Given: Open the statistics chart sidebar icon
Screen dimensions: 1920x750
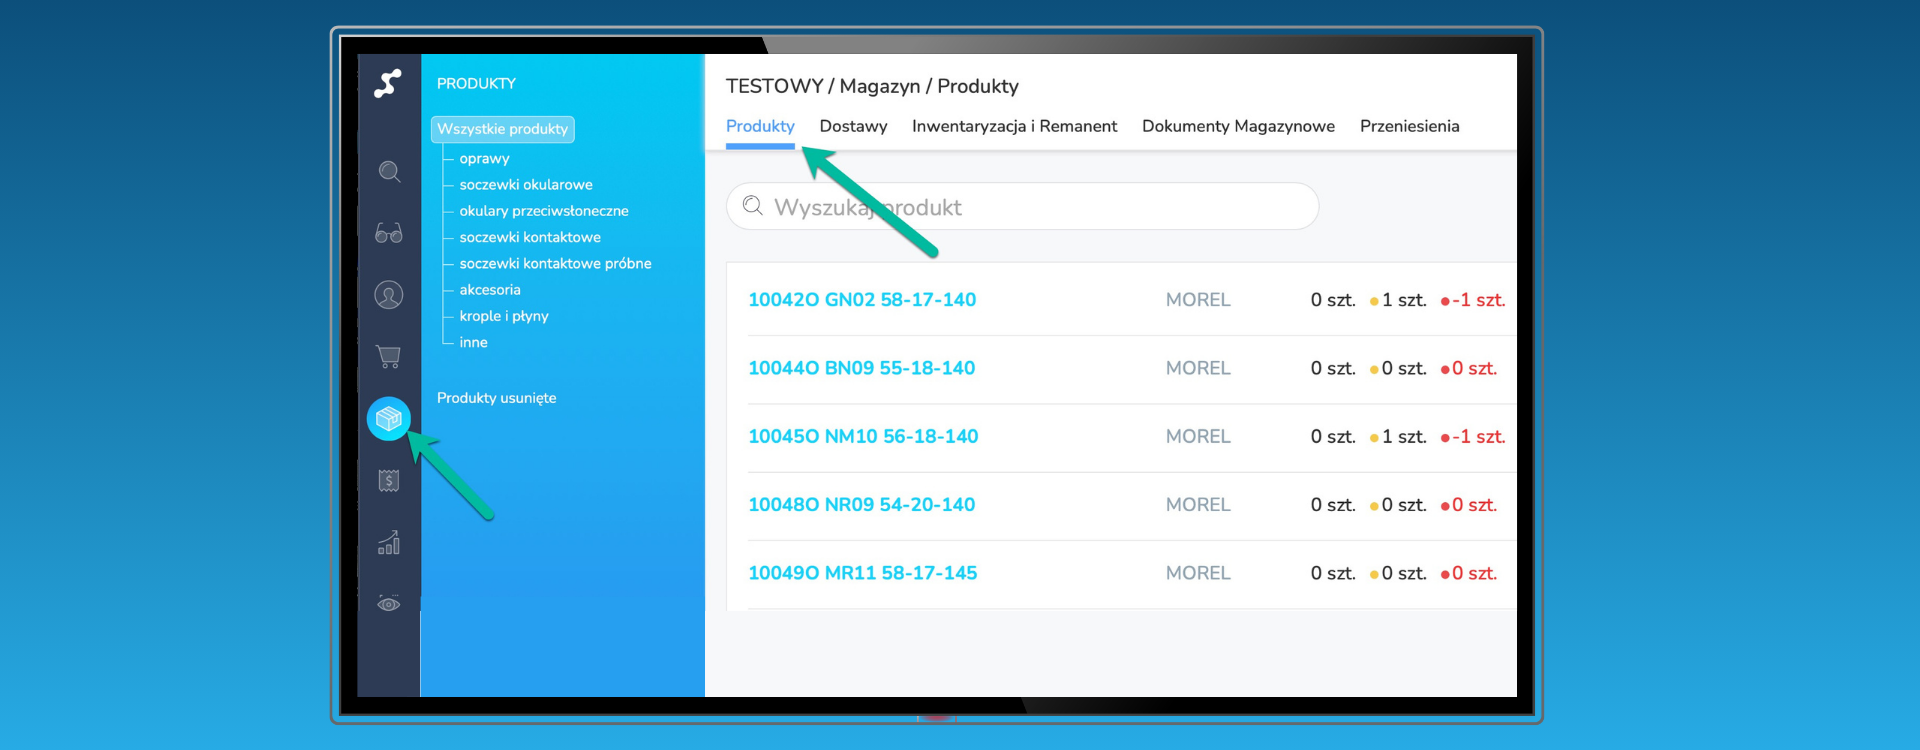Looking at the screenshot, I should click(x=389, y=543).
